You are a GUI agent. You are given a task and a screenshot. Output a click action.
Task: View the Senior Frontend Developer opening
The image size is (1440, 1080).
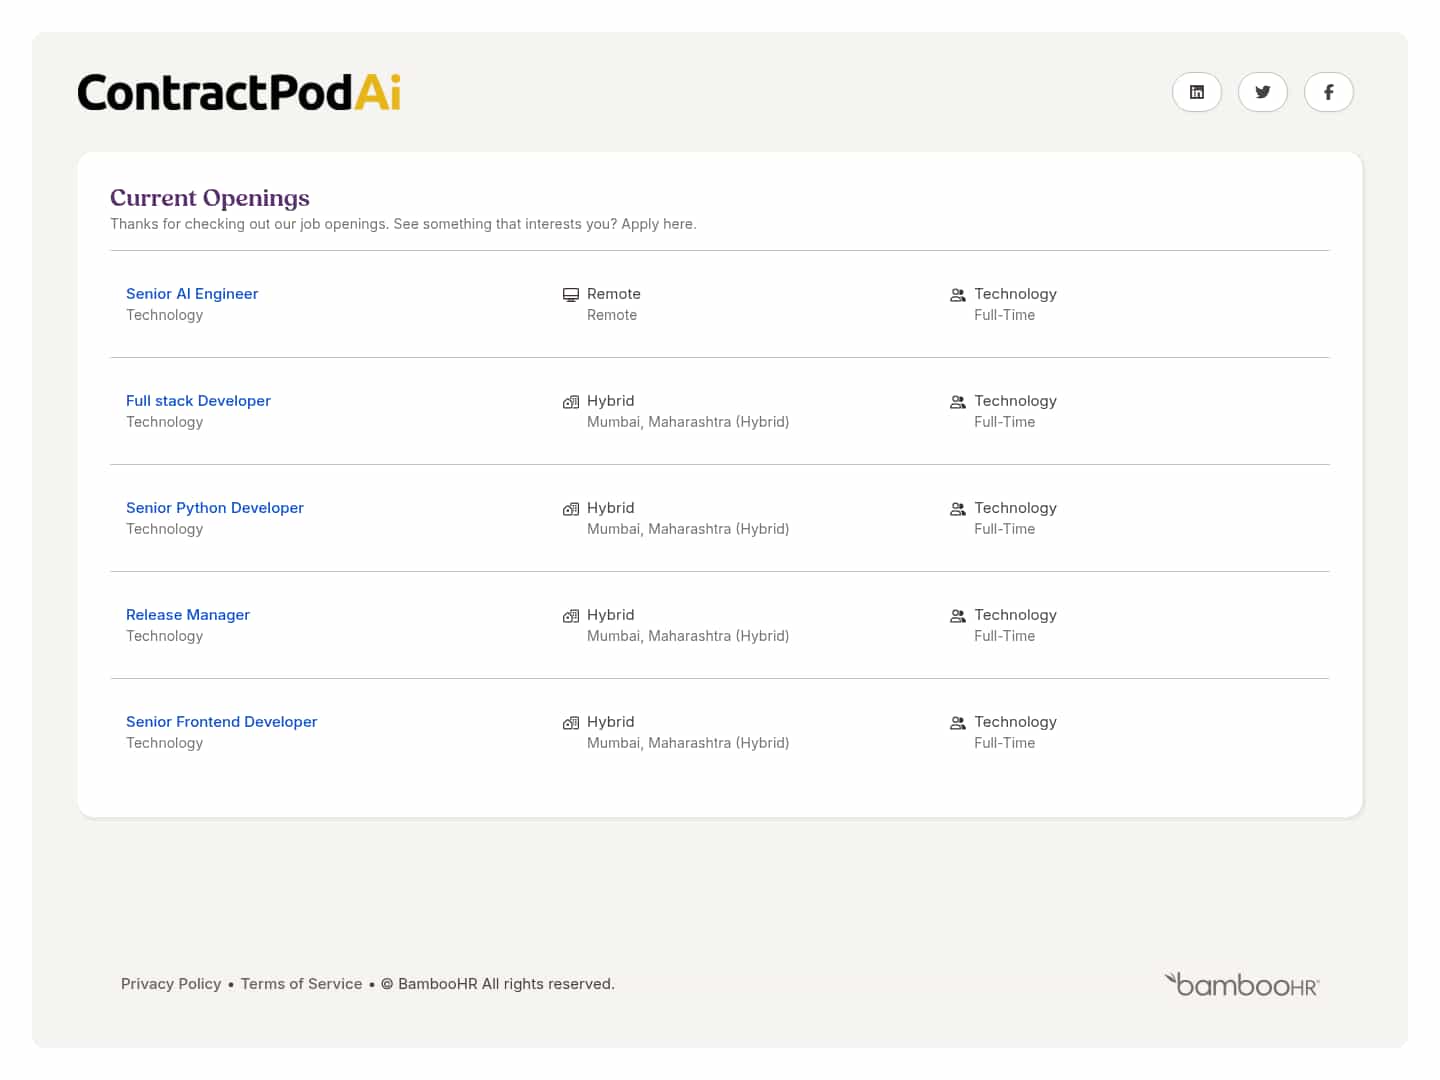point(221,722)
